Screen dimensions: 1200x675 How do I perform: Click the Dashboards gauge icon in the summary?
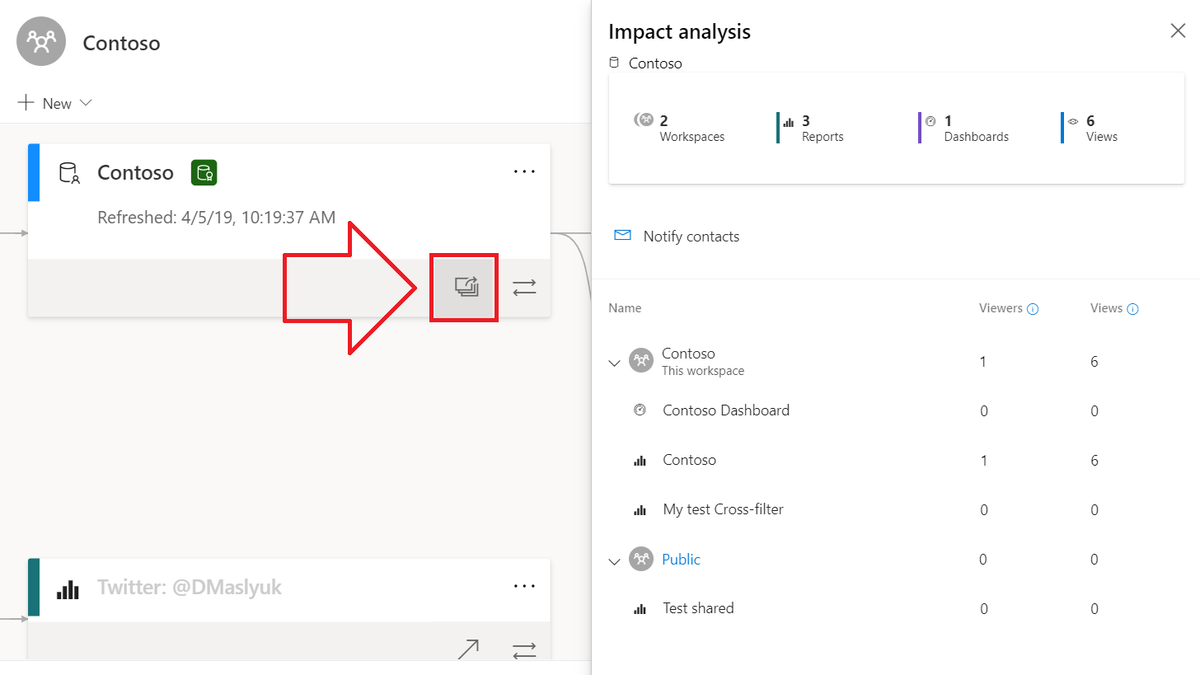coord(931,121)
